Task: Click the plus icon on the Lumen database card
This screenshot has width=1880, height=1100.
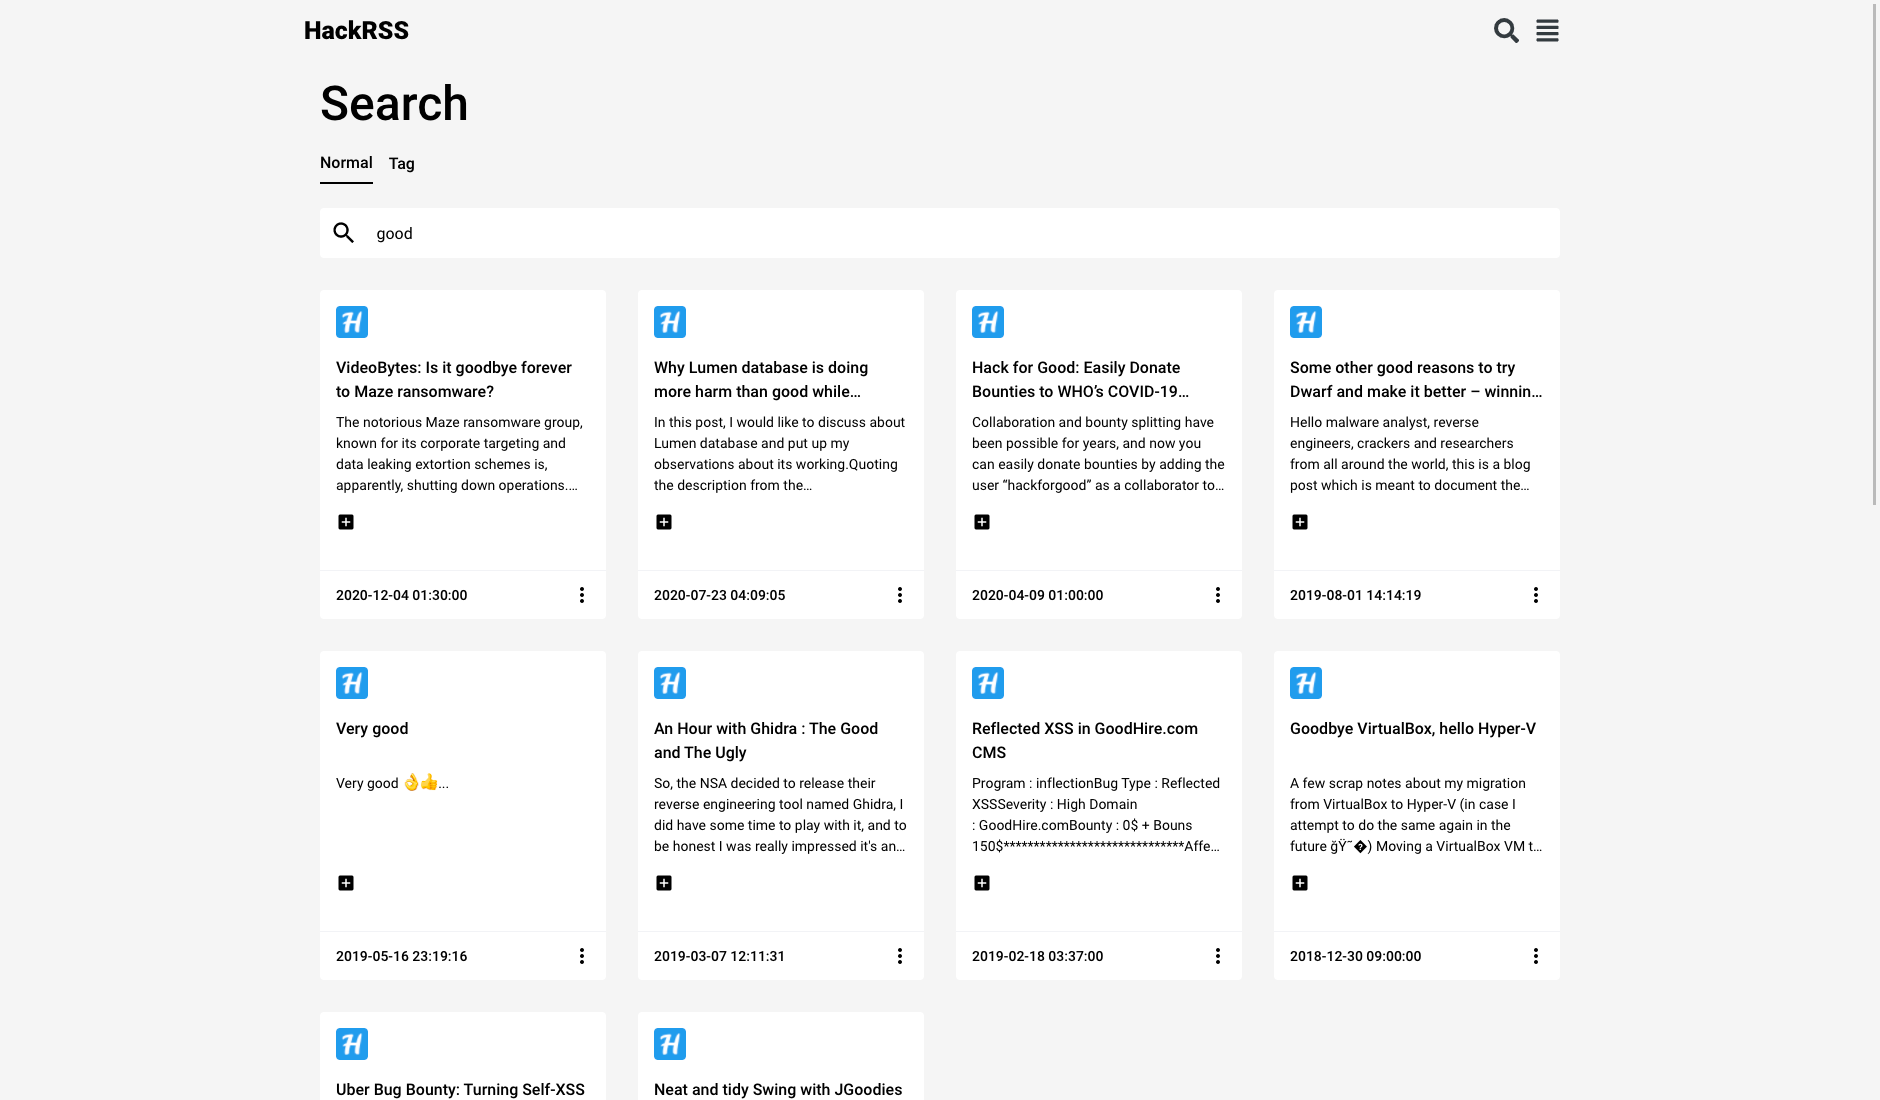Action: pyautogui.click(x=664, y=522)
